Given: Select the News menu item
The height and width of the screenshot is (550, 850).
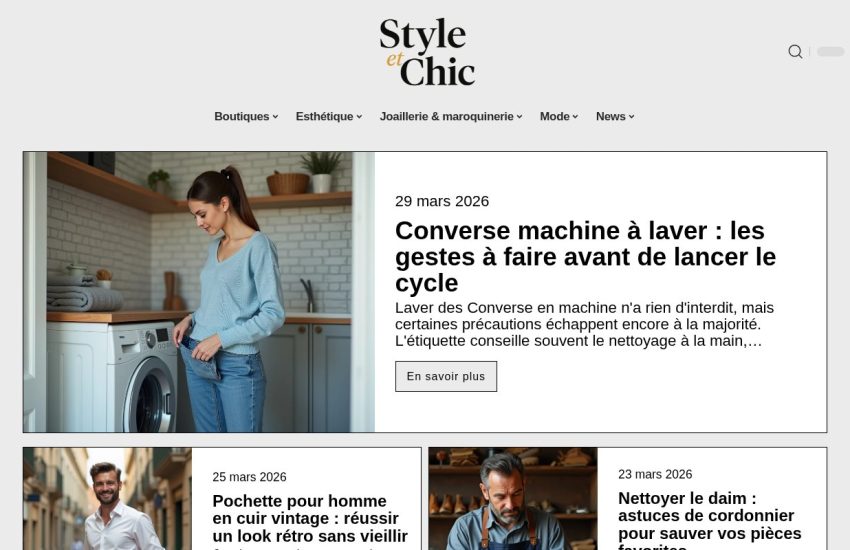Looking at the screenshot, I should [x=615, y=117].
